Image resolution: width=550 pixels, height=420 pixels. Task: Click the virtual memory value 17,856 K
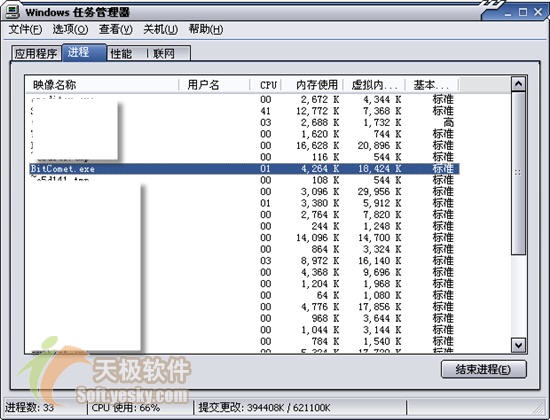(x=380, y=307)
